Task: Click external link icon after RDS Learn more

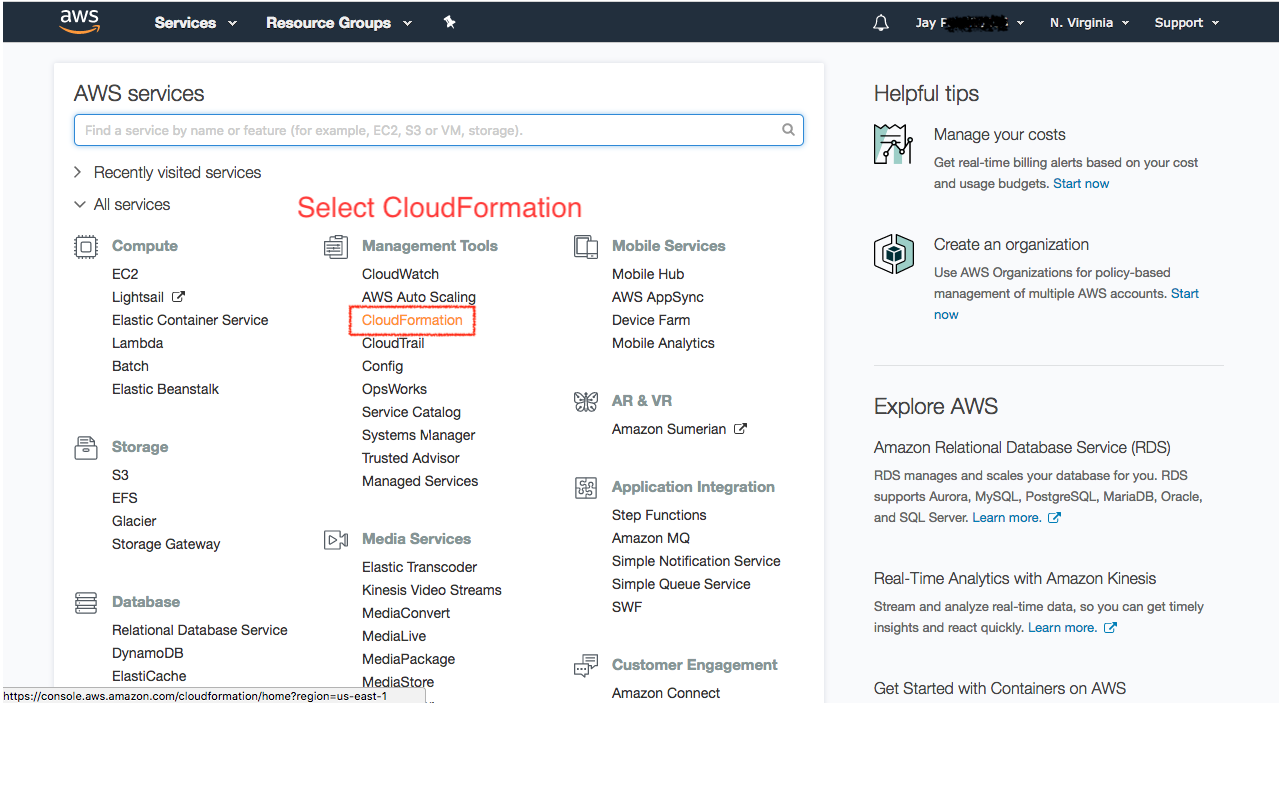Action: tap(1054, 518)
